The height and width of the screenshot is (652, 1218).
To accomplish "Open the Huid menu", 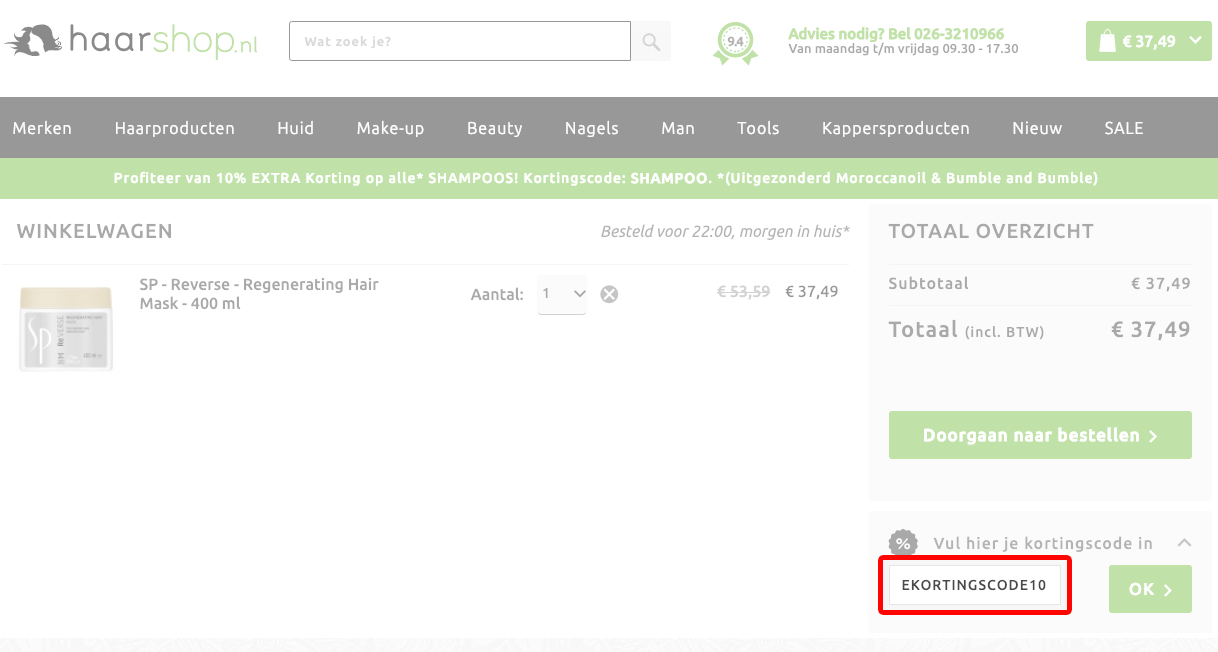I will [296, 128].
